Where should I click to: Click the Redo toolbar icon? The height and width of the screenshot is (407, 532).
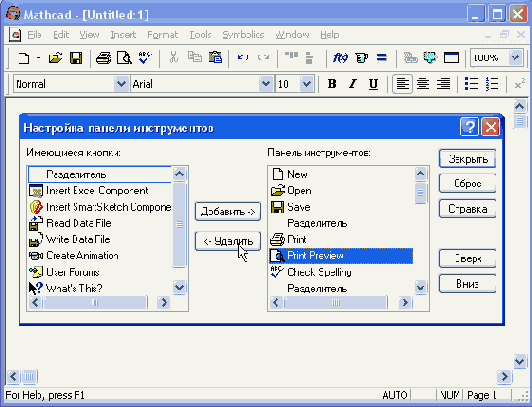(263, 57)
